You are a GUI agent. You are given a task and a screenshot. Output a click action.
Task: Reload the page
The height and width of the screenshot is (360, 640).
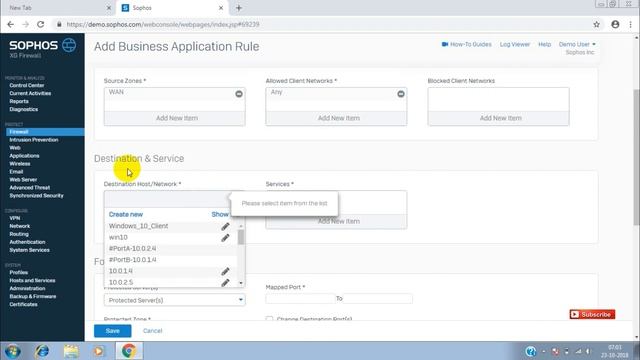coord(40,24)
